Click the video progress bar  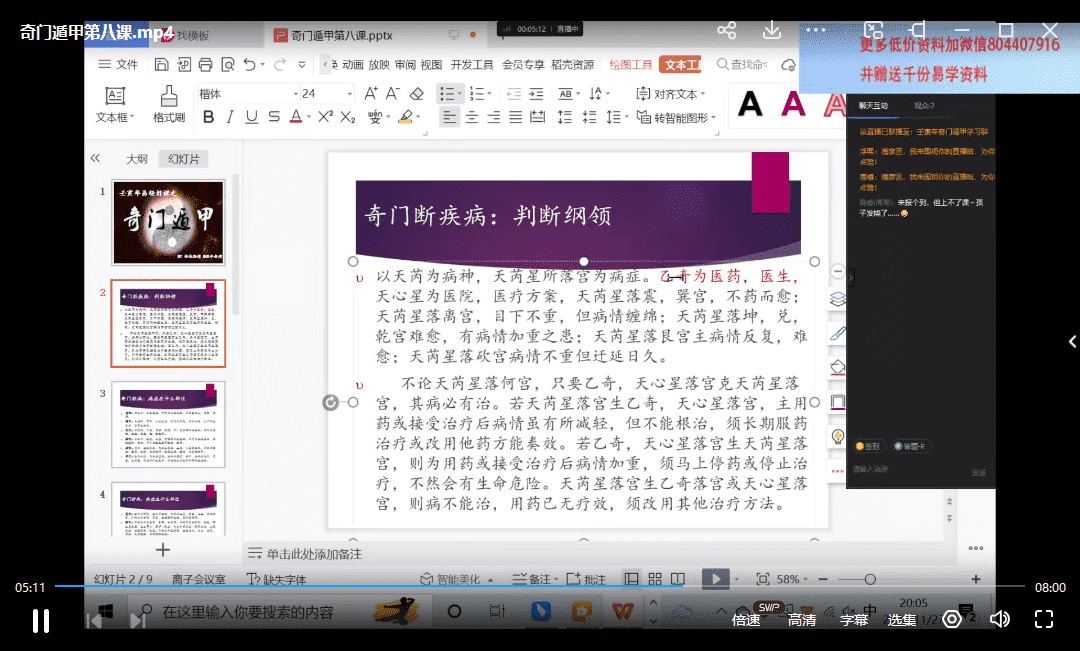[x=540, y=587]
